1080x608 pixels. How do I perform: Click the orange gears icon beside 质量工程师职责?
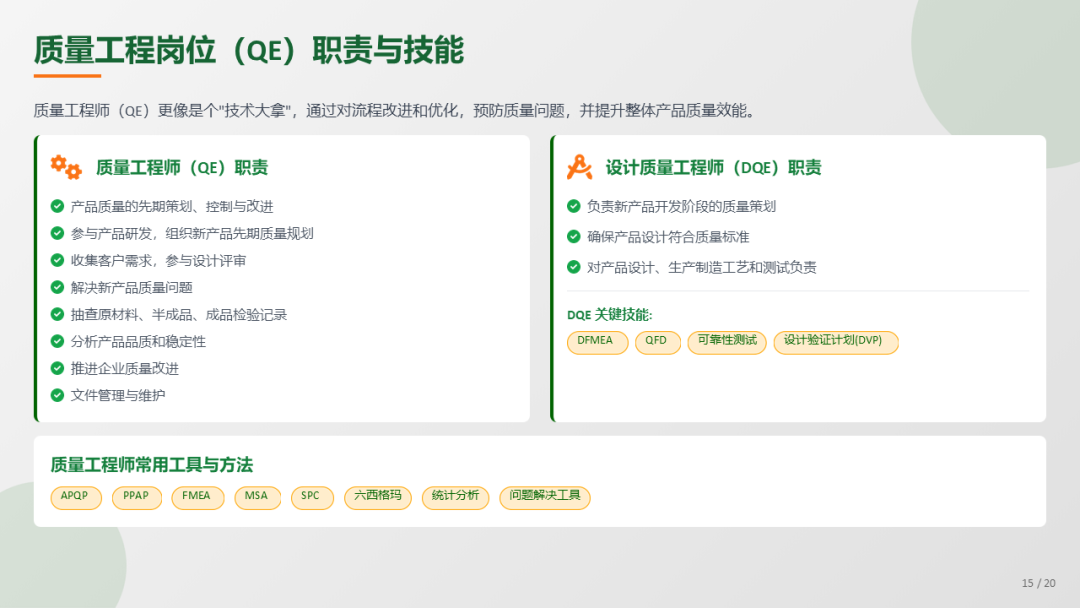tap(66, 167)
